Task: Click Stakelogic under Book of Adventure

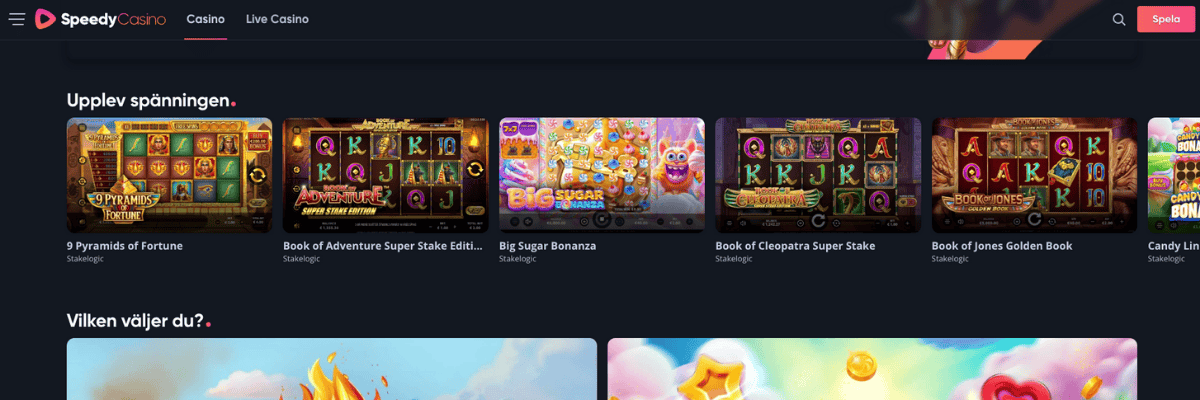Action: click(x=301, y=259)
